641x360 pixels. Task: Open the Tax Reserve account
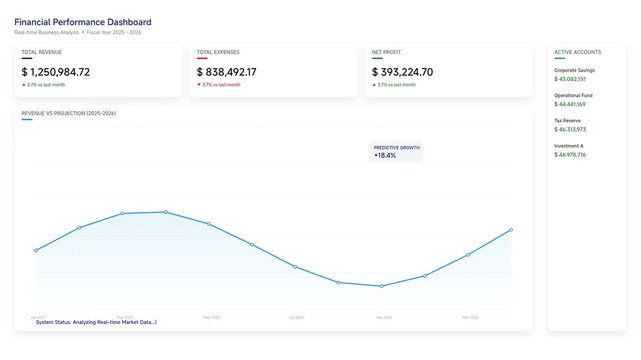567,121
